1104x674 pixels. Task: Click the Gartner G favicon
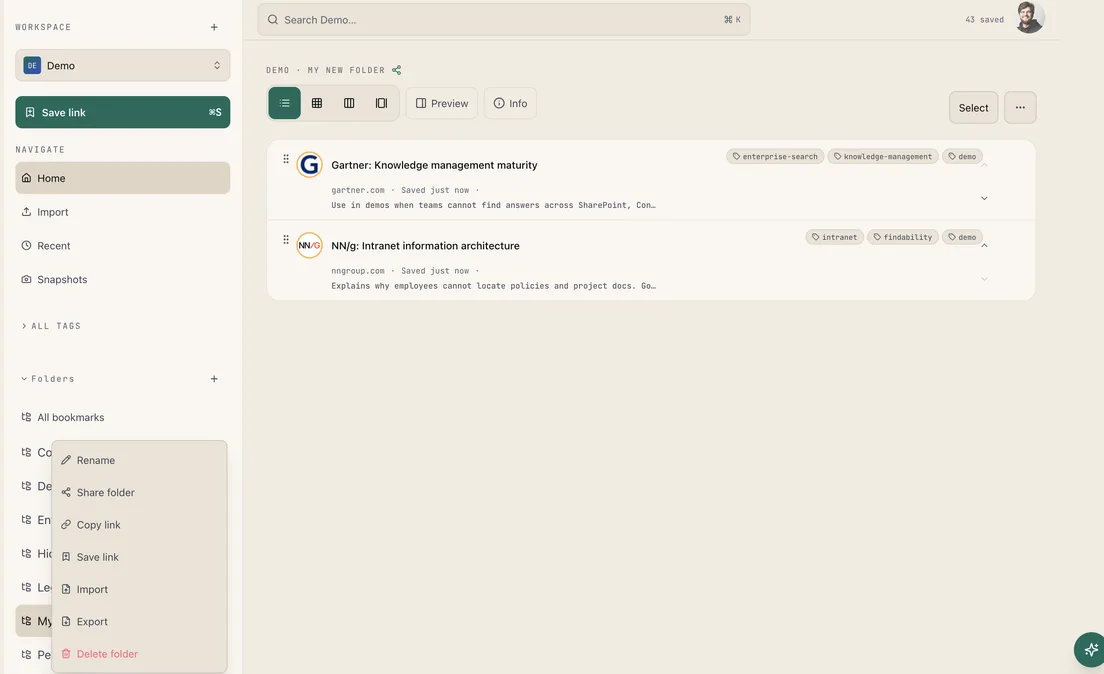(309, 165)
